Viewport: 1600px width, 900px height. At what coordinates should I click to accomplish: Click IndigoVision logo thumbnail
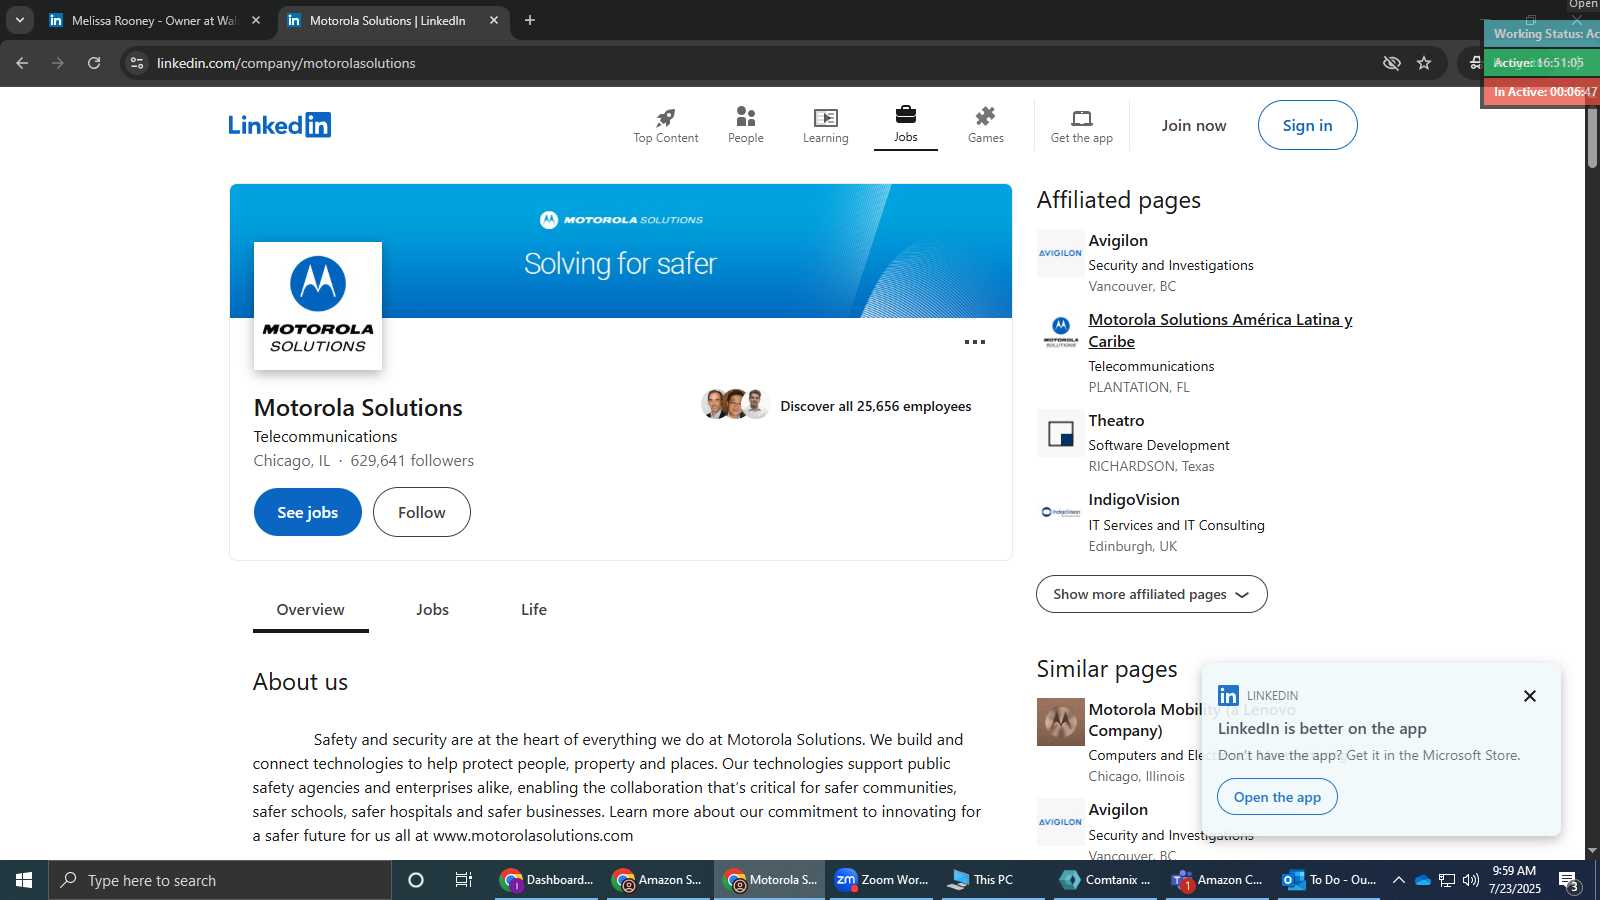1060,512
